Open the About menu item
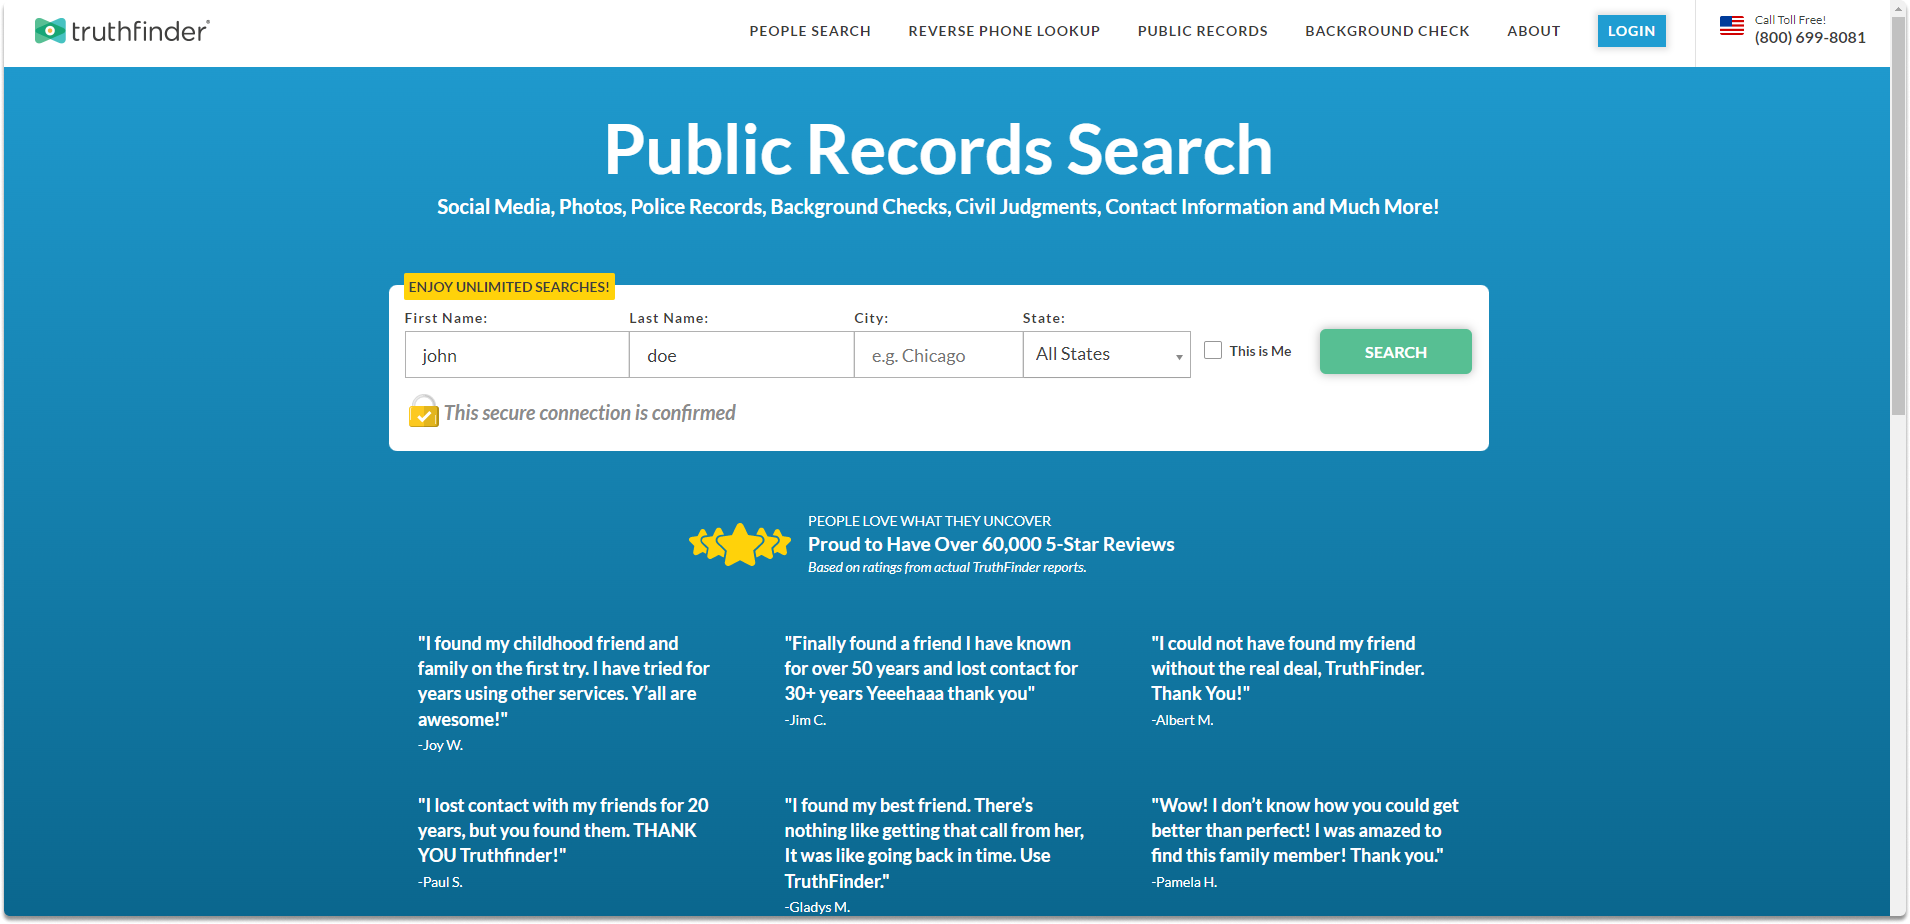The width and height of the screenshot is (1910, 924). (1534, 31)
